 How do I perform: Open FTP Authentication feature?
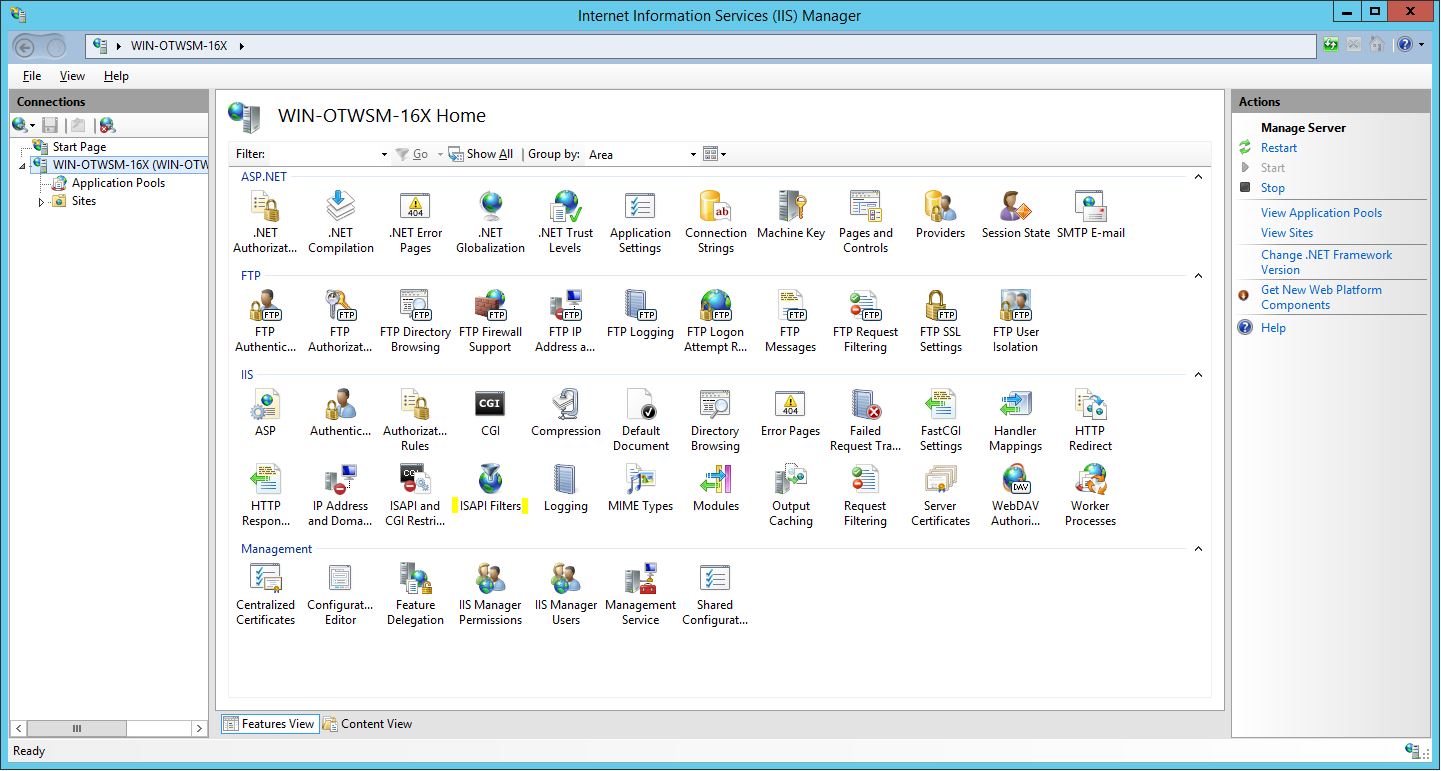coord(265,320)
